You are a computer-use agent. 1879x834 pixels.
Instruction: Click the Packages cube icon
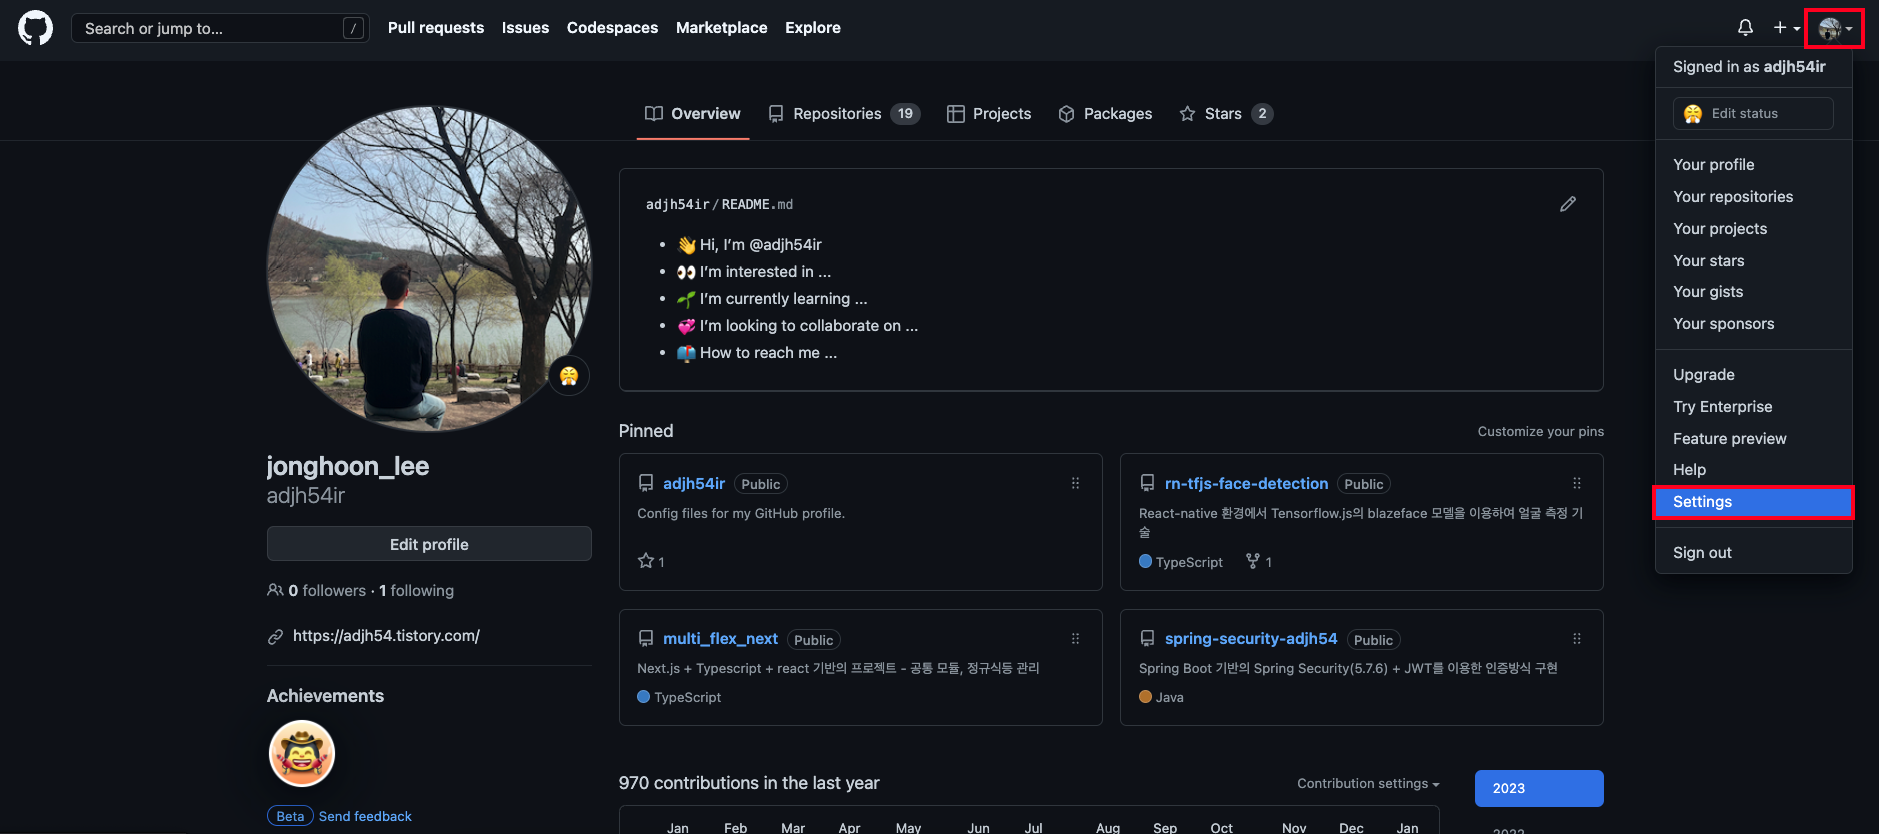pos(1067,114)
